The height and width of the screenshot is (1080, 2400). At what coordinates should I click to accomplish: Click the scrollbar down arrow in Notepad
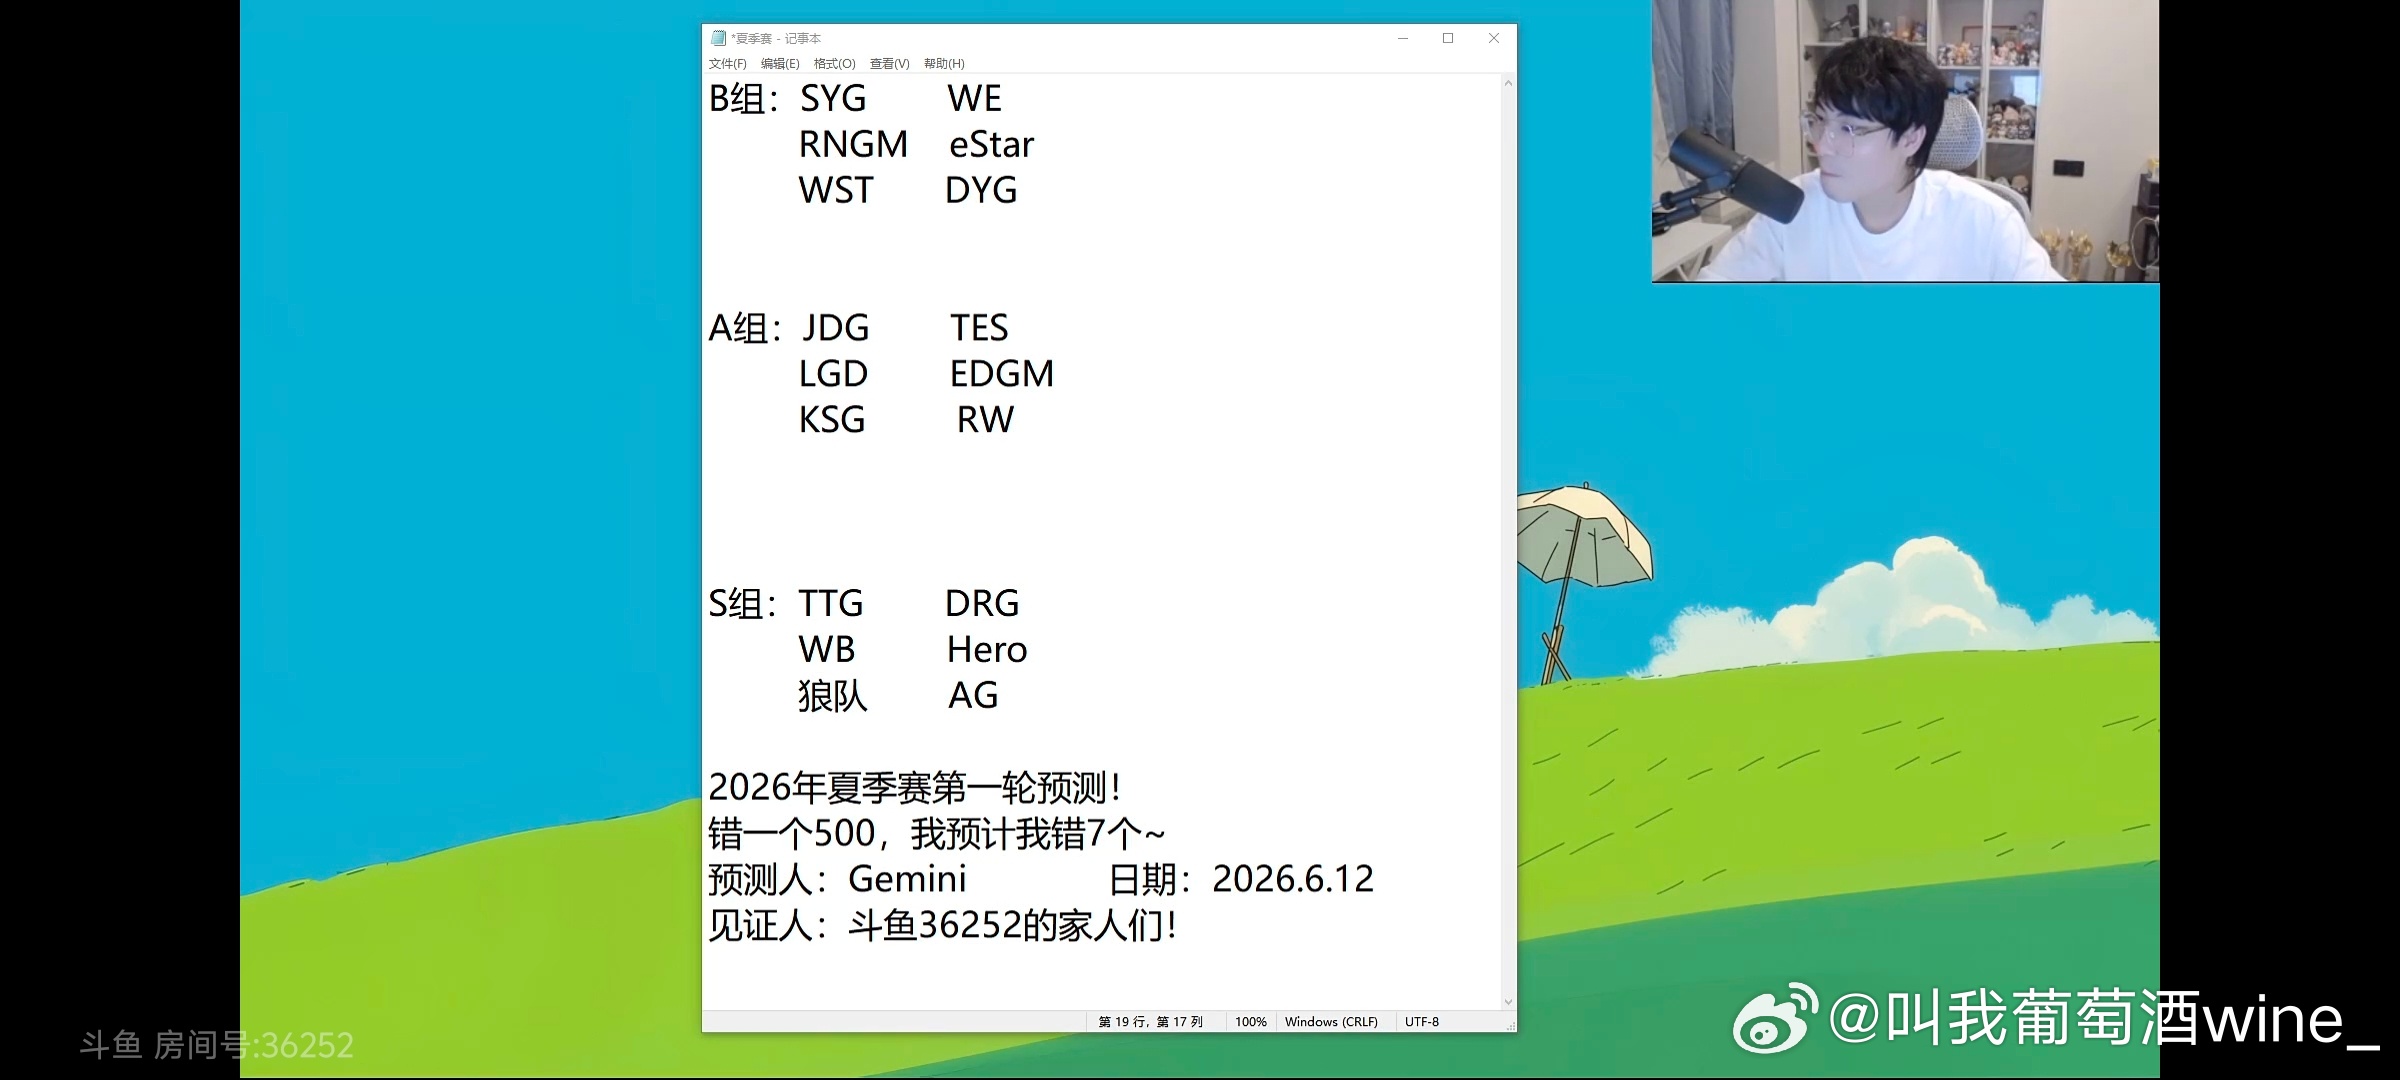[x=1508, y=1002]
